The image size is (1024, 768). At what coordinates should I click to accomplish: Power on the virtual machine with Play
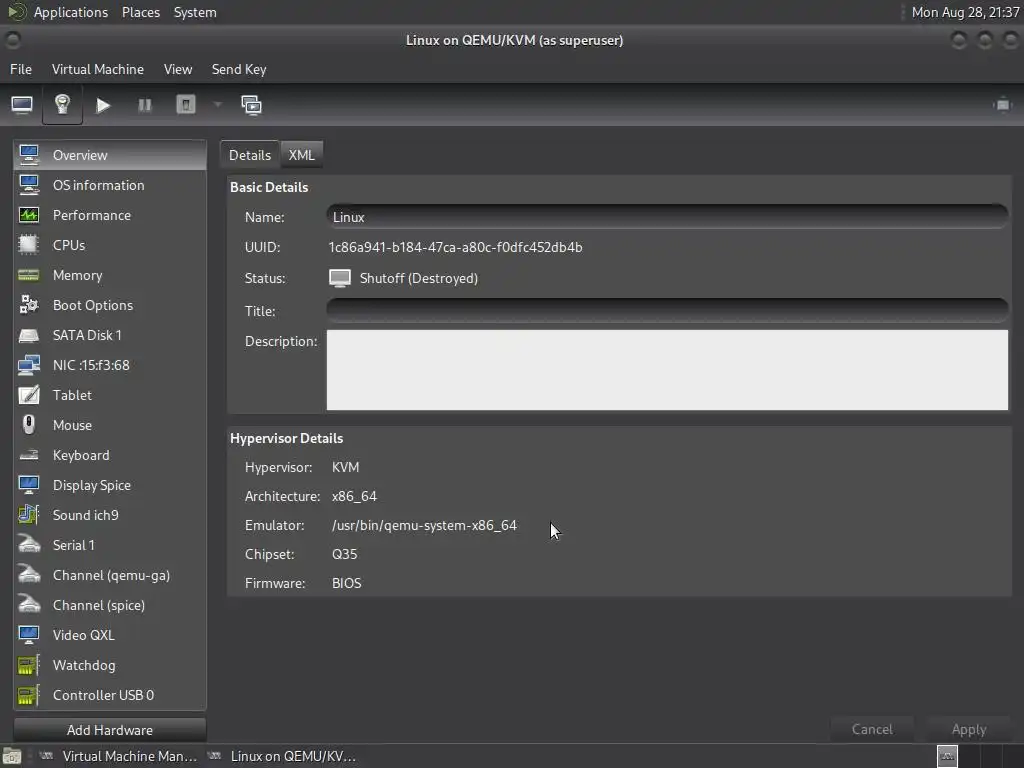pos(103,105)
